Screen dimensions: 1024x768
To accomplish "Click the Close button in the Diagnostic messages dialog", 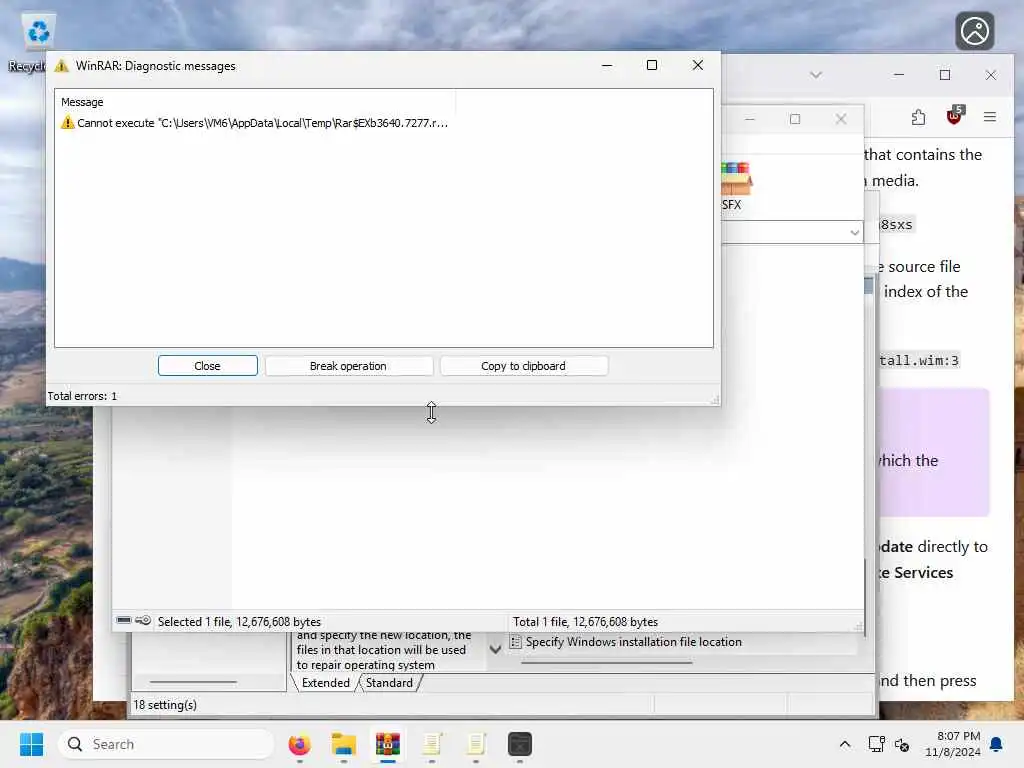I will 208,366.
